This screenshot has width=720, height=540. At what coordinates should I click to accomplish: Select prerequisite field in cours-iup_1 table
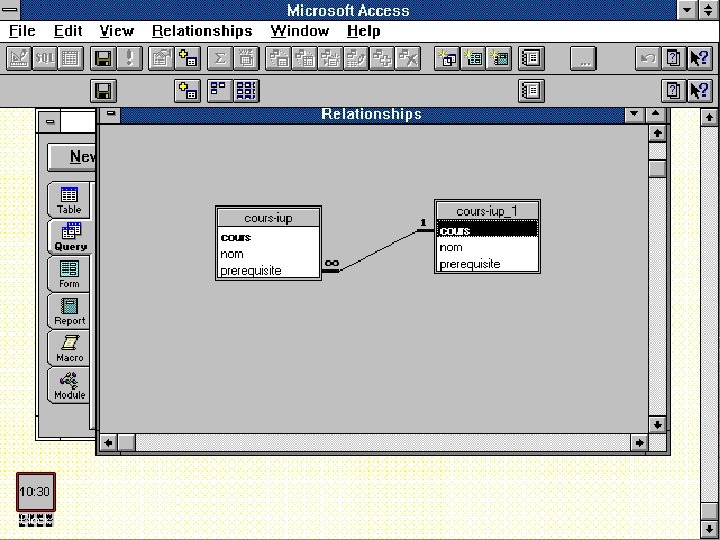[487, 264]
